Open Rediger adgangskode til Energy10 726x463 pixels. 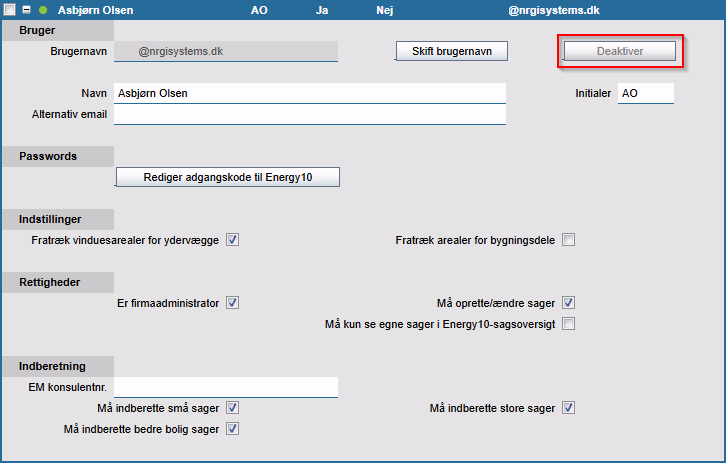[x=228, y=178]
